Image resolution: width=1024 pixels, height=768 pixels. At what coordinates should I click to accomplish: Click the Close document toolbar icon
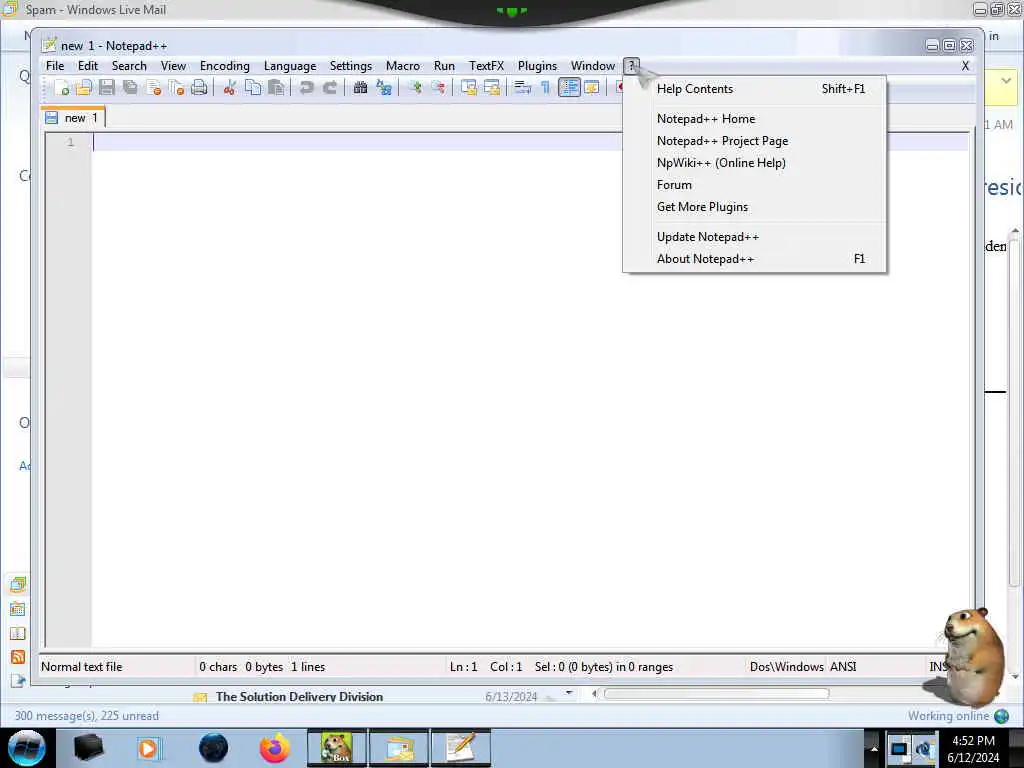coord(153,87)
